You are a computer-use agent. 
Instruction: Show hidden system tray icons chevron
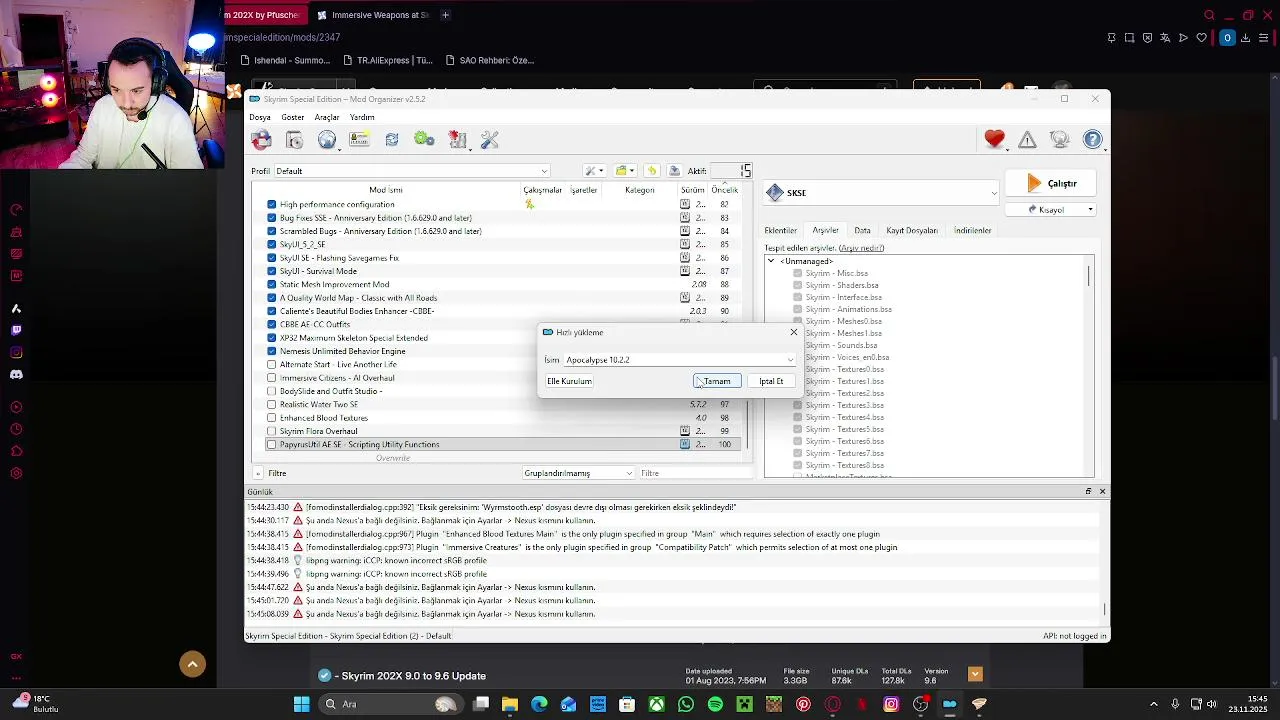1153,704
